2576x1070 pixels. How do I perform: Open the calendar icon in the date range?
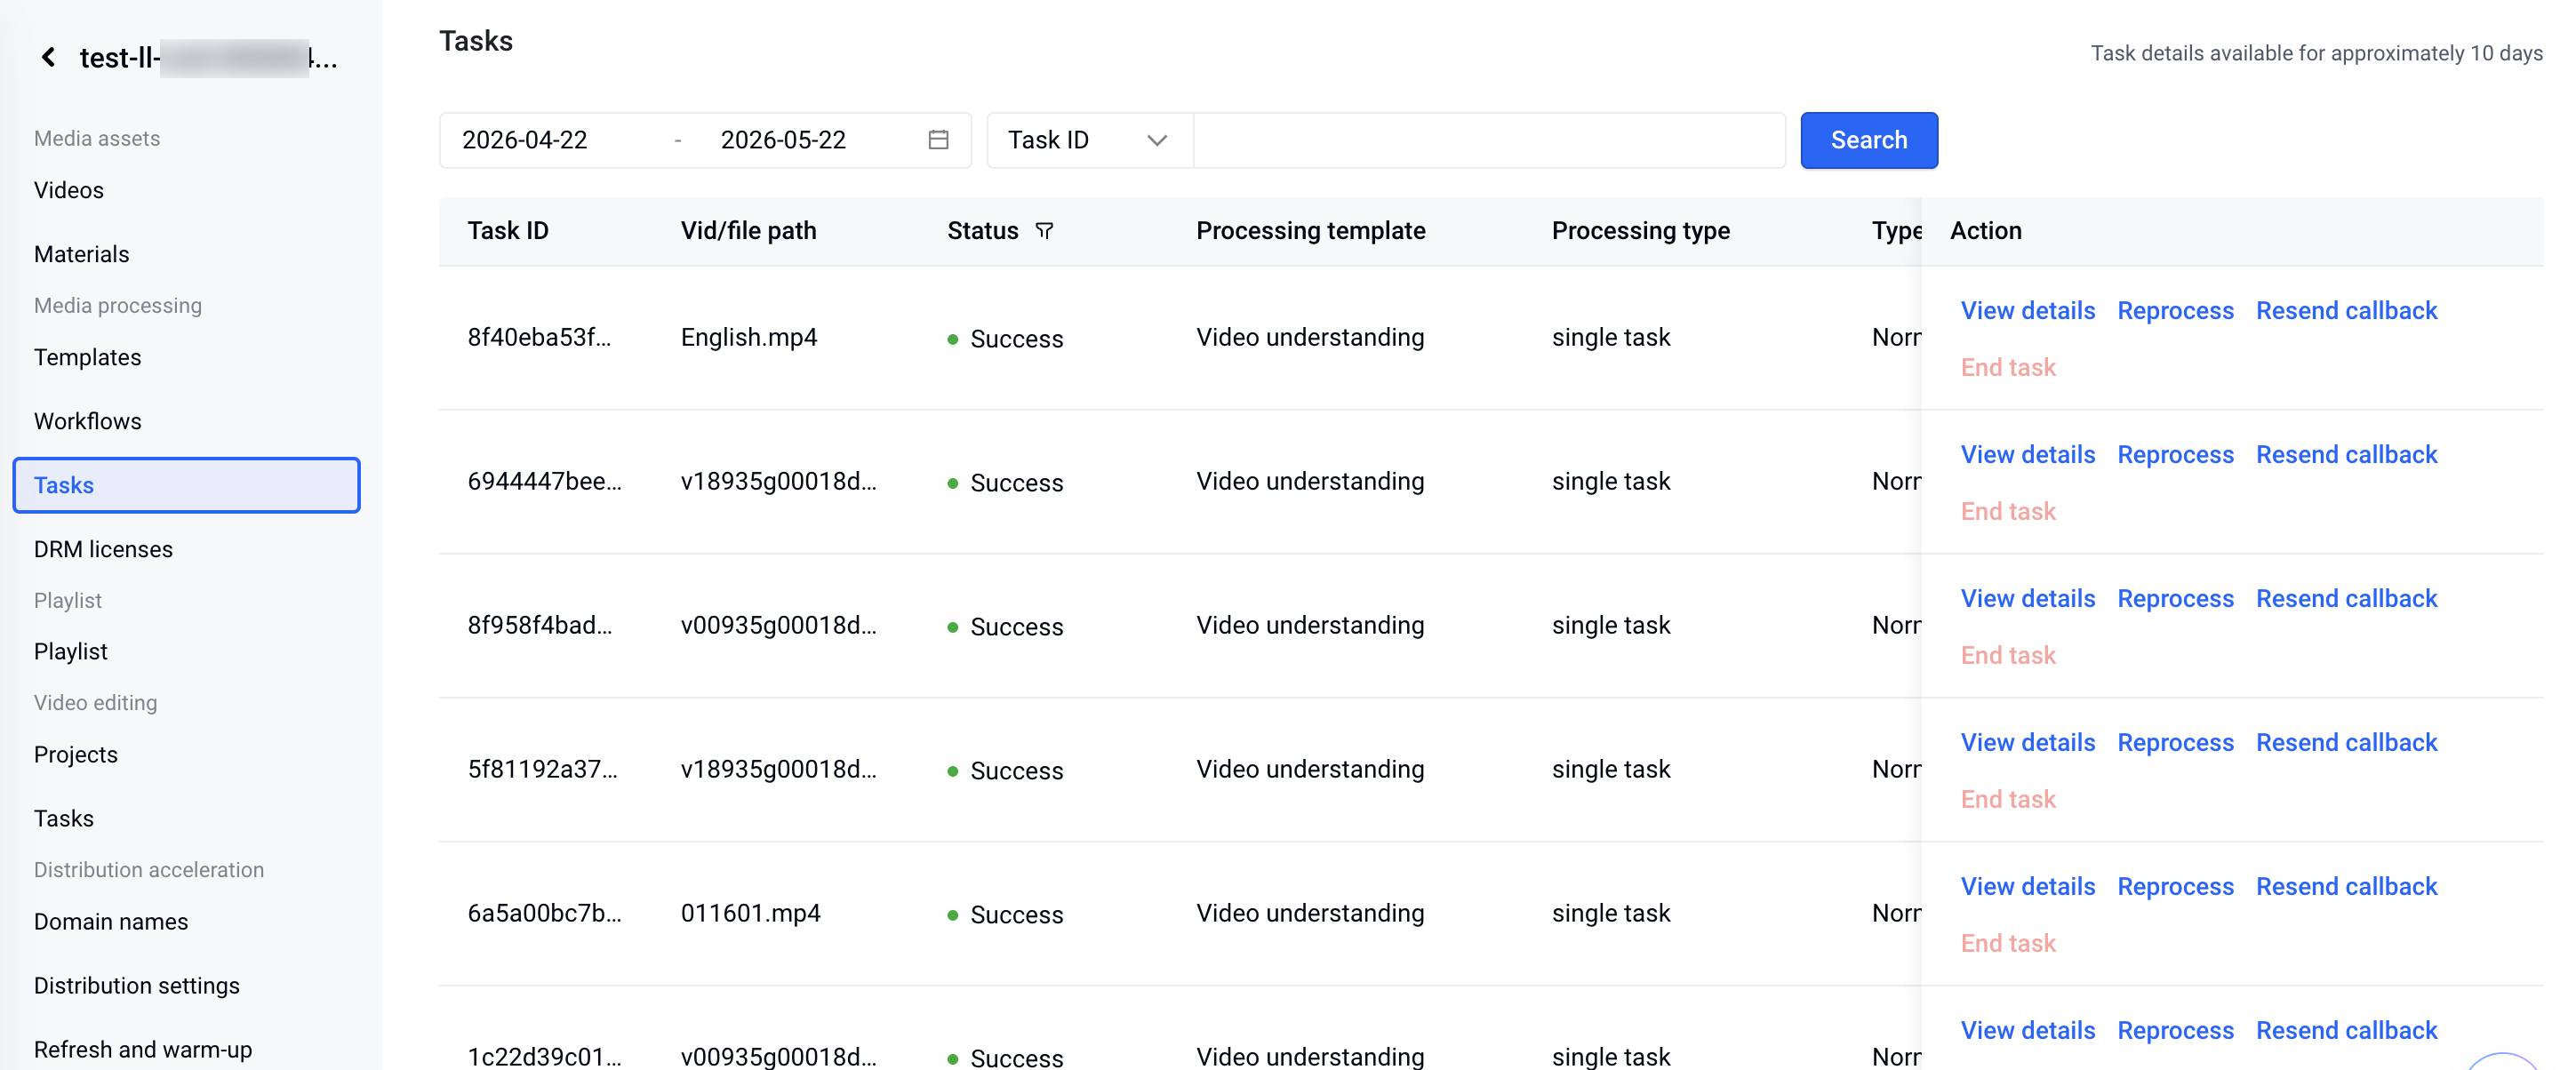[x=937, y=140]
